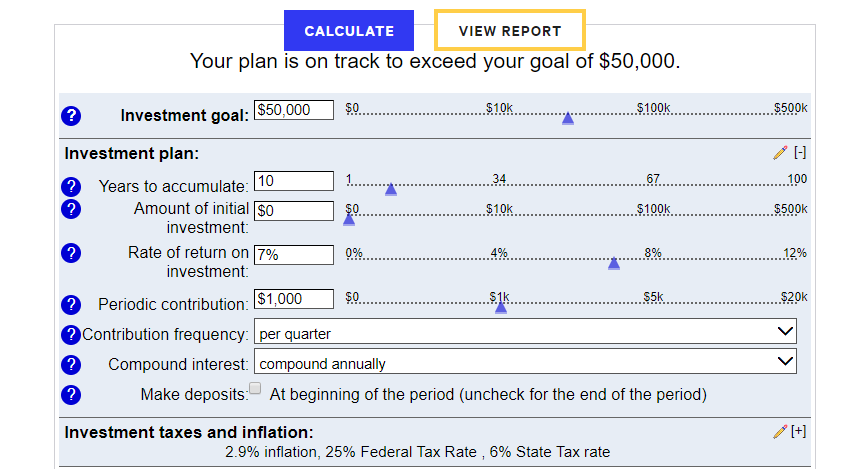Click the help icon beside Make deposits

[71, 394]
